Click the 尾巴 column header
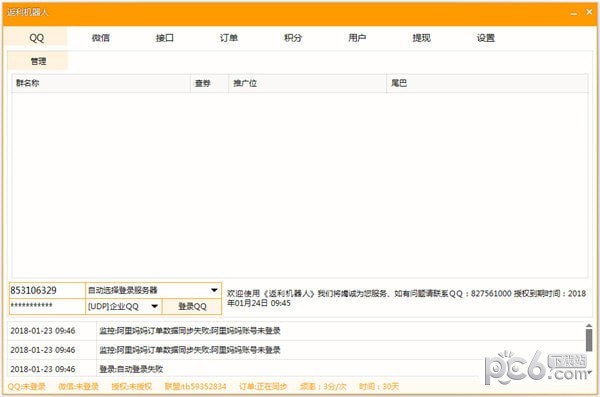600x397 pixels. [x=487, y=83]
